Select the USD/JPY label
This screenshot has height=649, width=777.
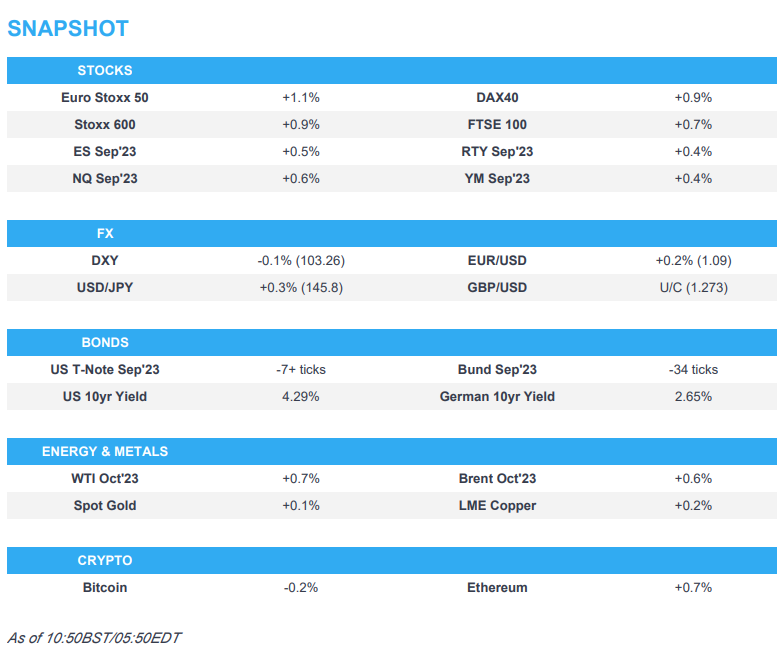click(x=105, y=287)
